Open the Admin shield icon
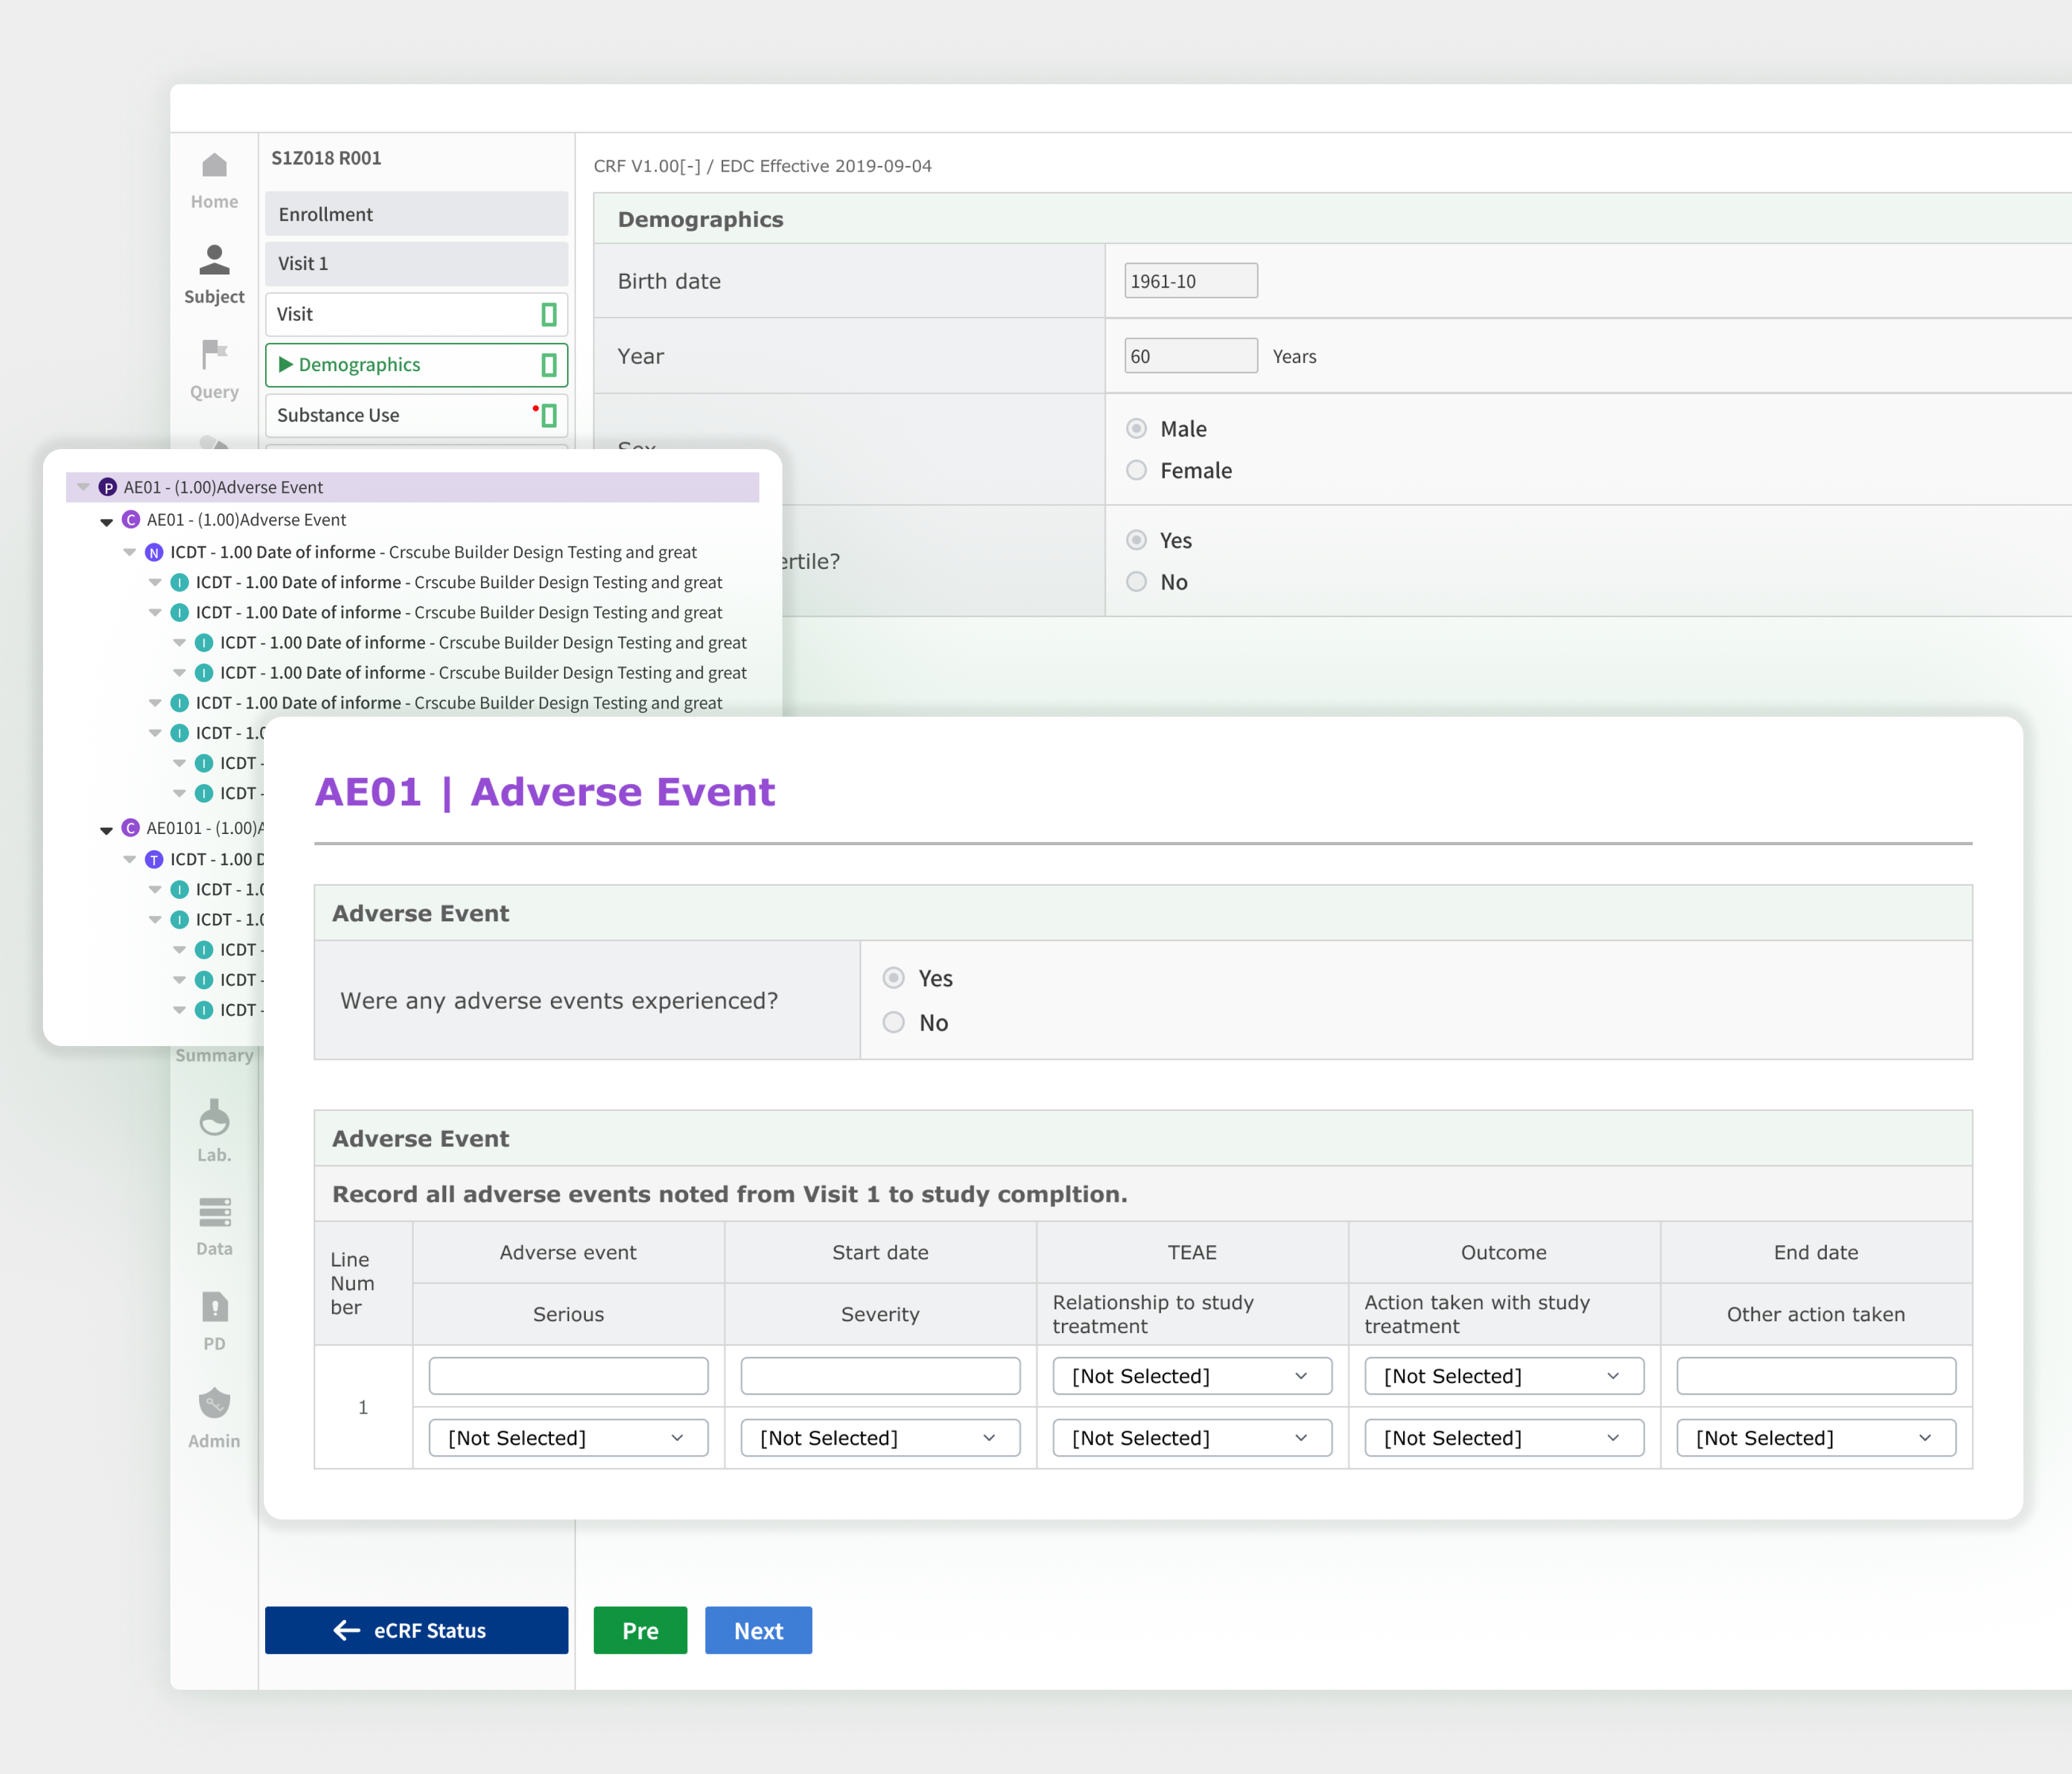Screen dimensions: 2072x1774 214,1403
